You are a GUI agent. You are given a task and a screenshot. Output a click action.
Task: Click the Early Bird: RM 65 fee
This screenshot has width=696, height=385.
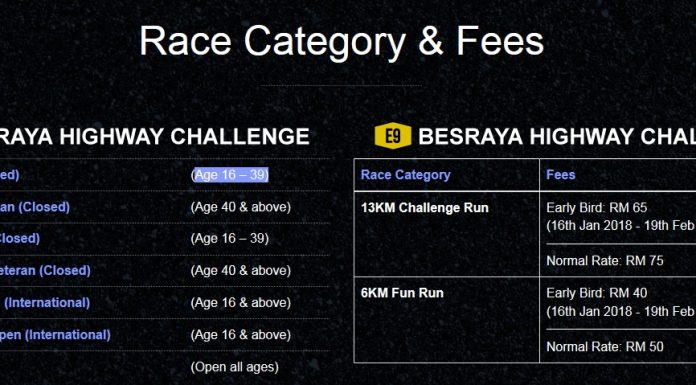597,207
